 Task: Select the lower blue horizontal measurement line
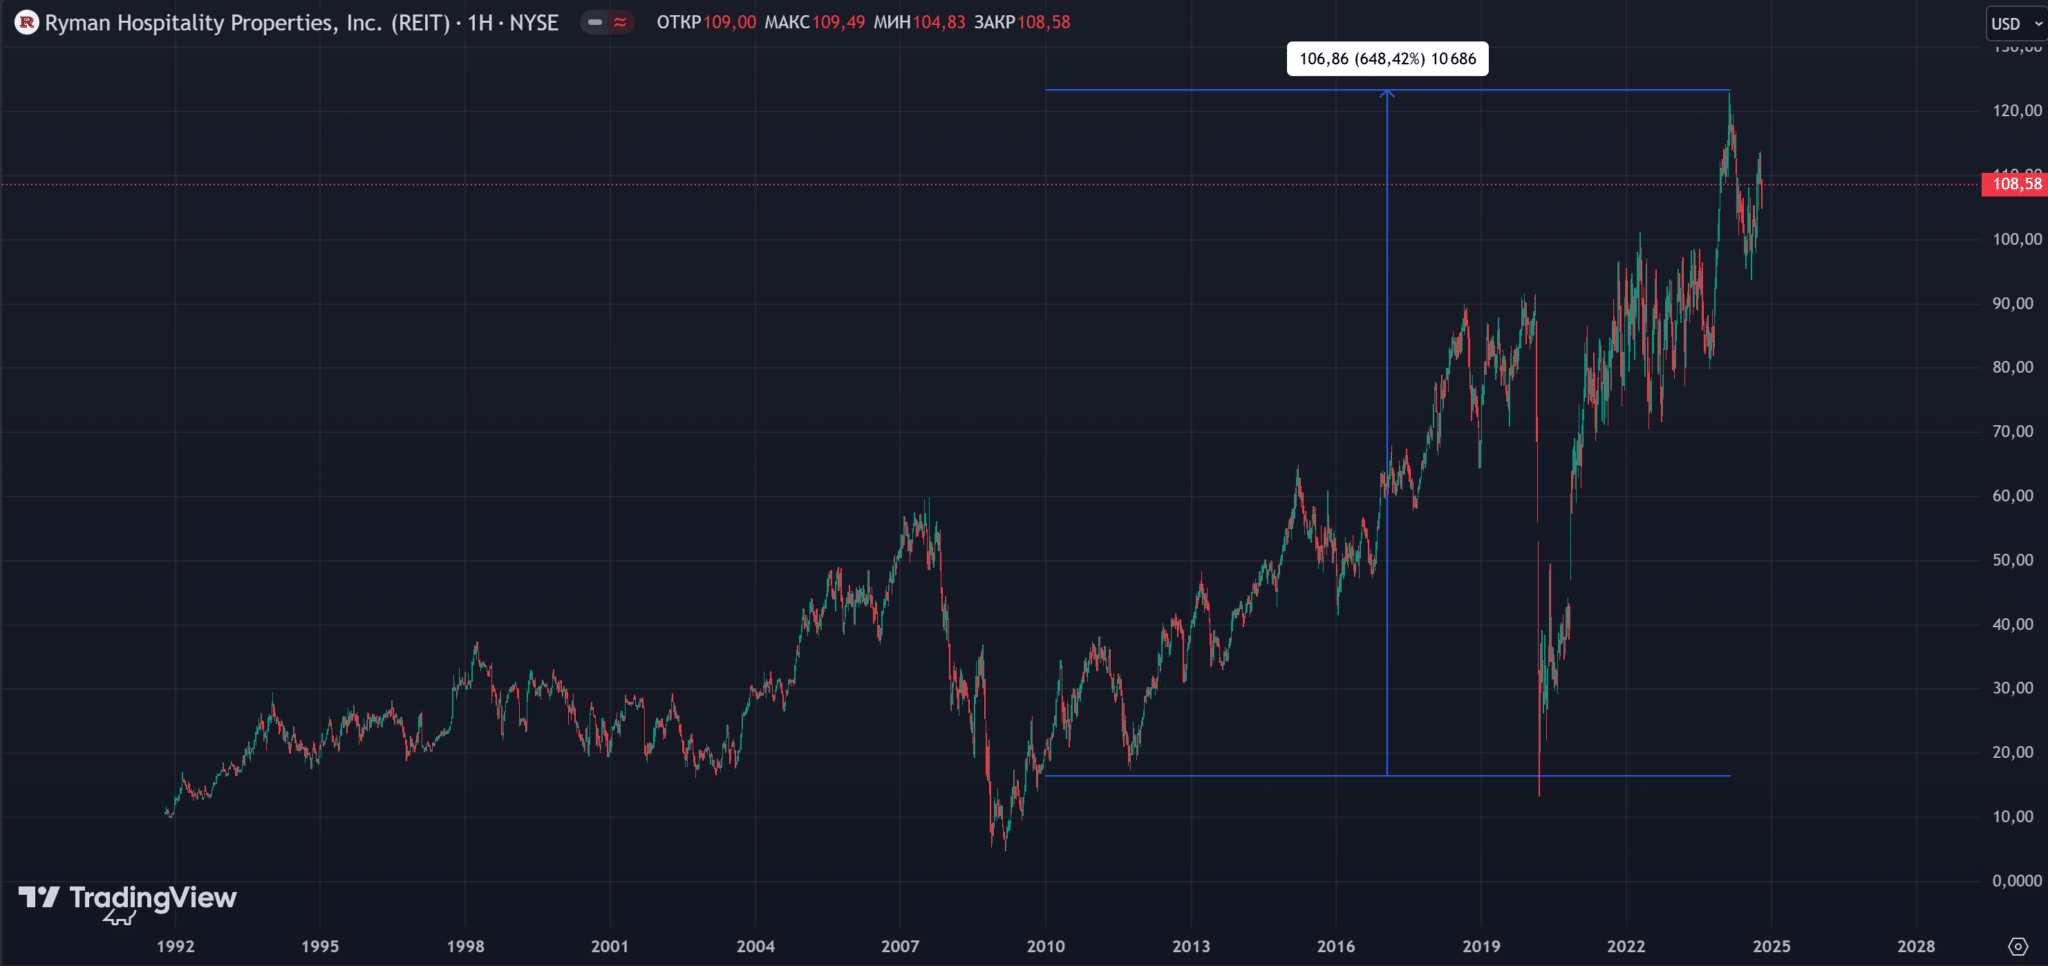point(1200,776)
